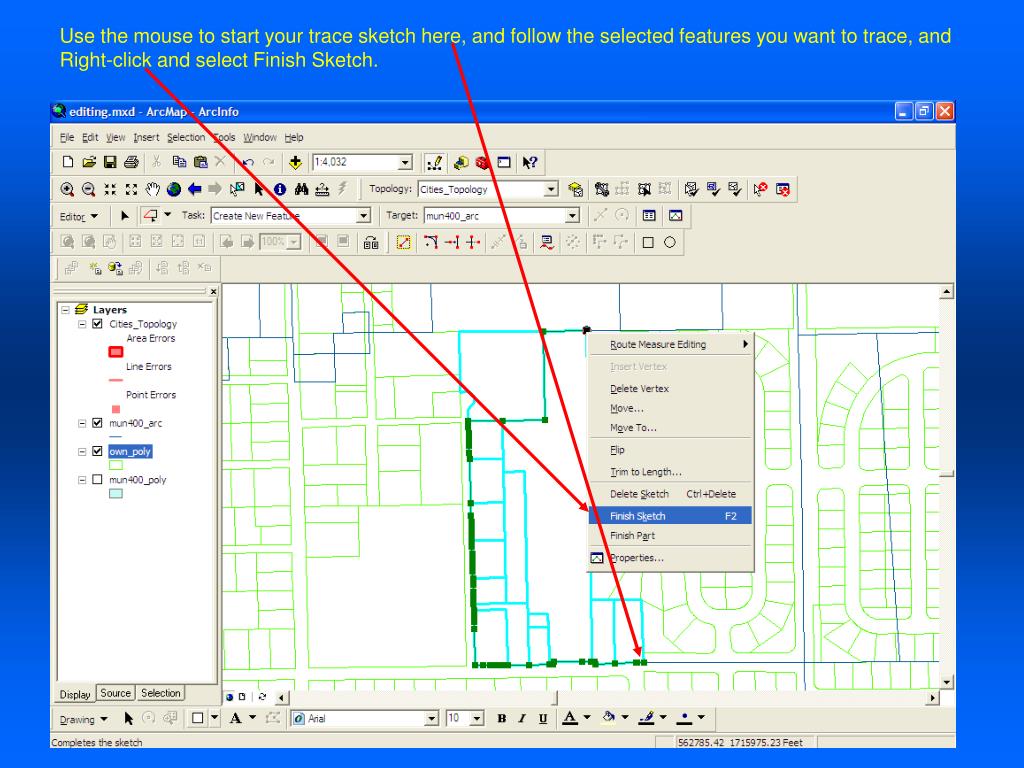Apply Bold text formatting
The width and height of the screenshot is (1024, 768).
(502, 718)
